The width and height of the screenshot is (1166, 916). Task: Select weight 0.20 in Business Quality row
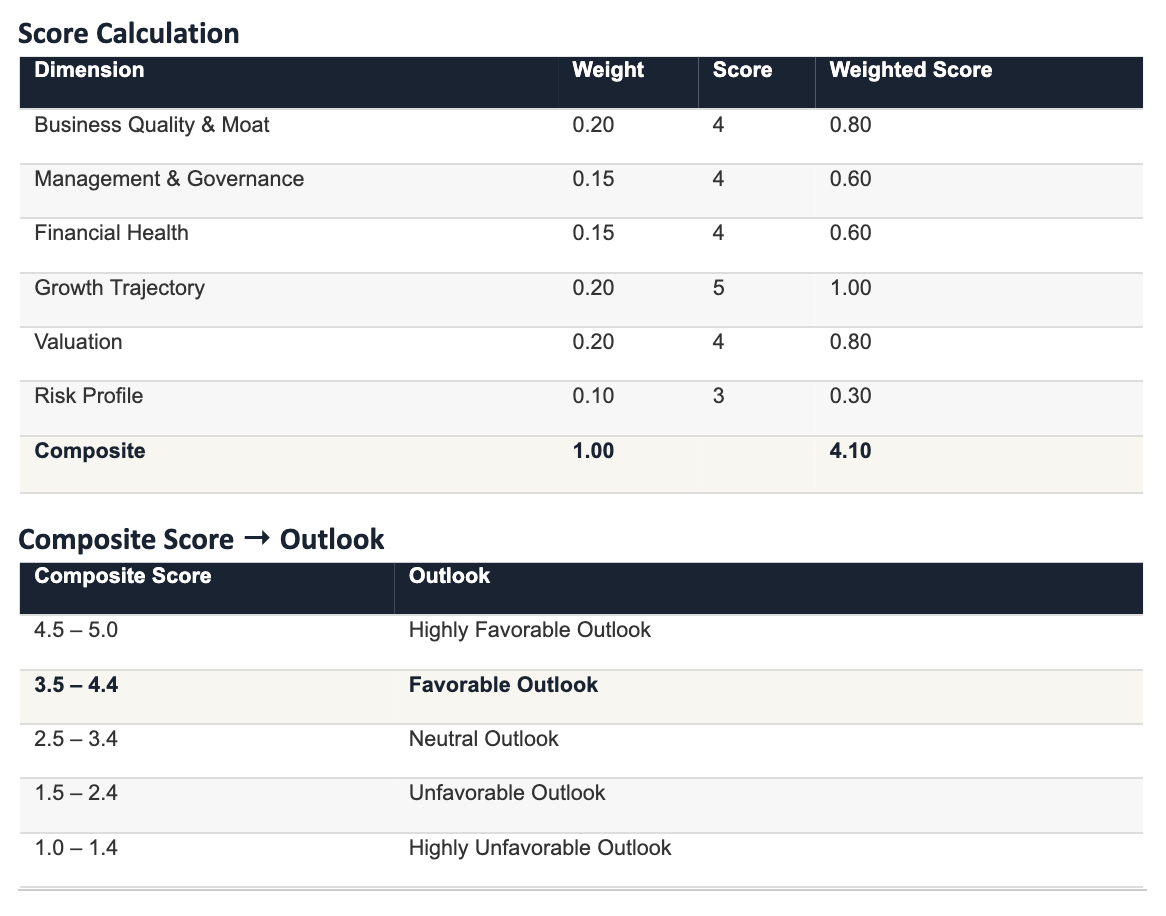pos(593,124)
